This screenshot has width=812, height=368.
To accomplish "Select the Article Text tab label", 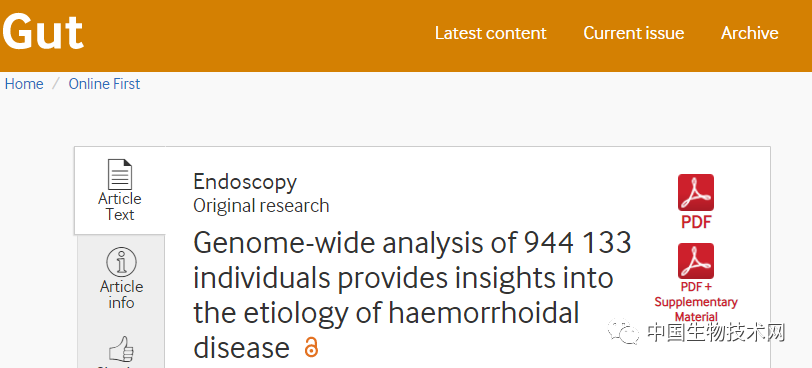I will click(x=120, y=207).
